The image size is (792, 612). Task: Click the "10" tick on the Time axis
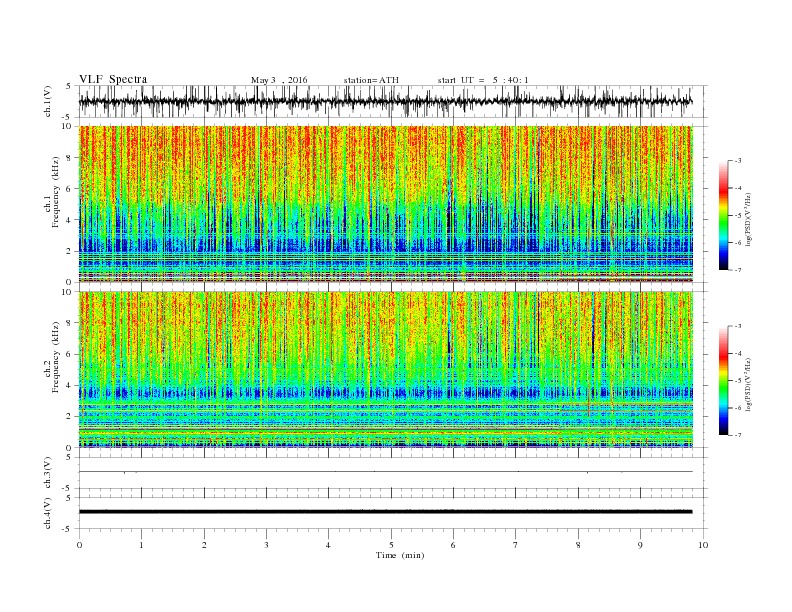[x=703, y=545]
